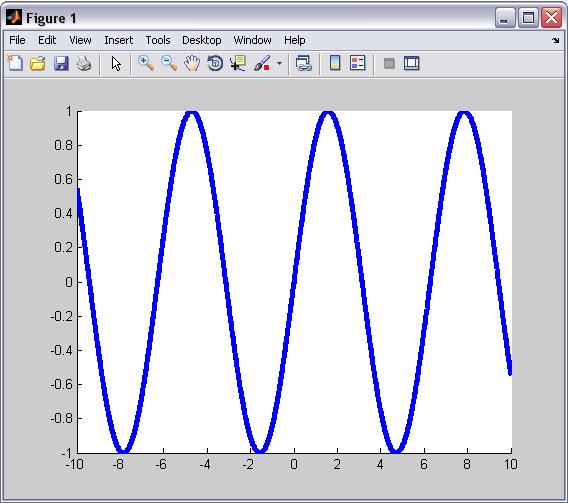Click the New Figure toolbar icon
Image resolution: width=568 pixels, height=503 pixels.
click(15, 63)
